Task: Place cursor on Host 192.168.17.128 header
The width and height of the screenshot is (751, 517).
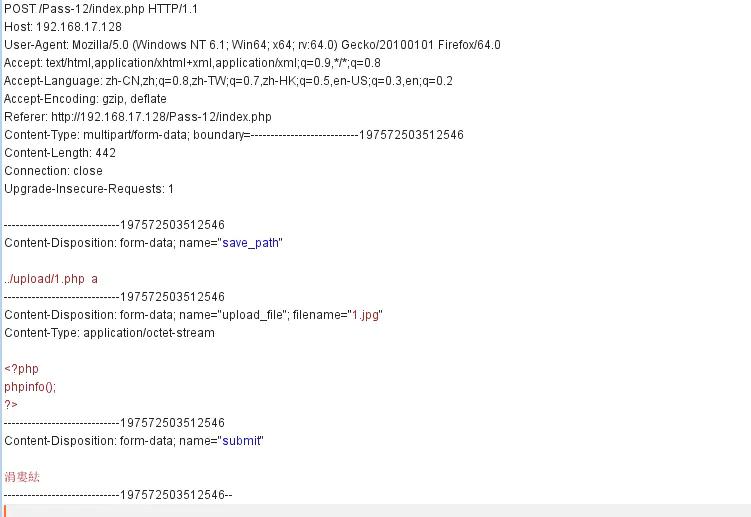Action: point(63,26)
